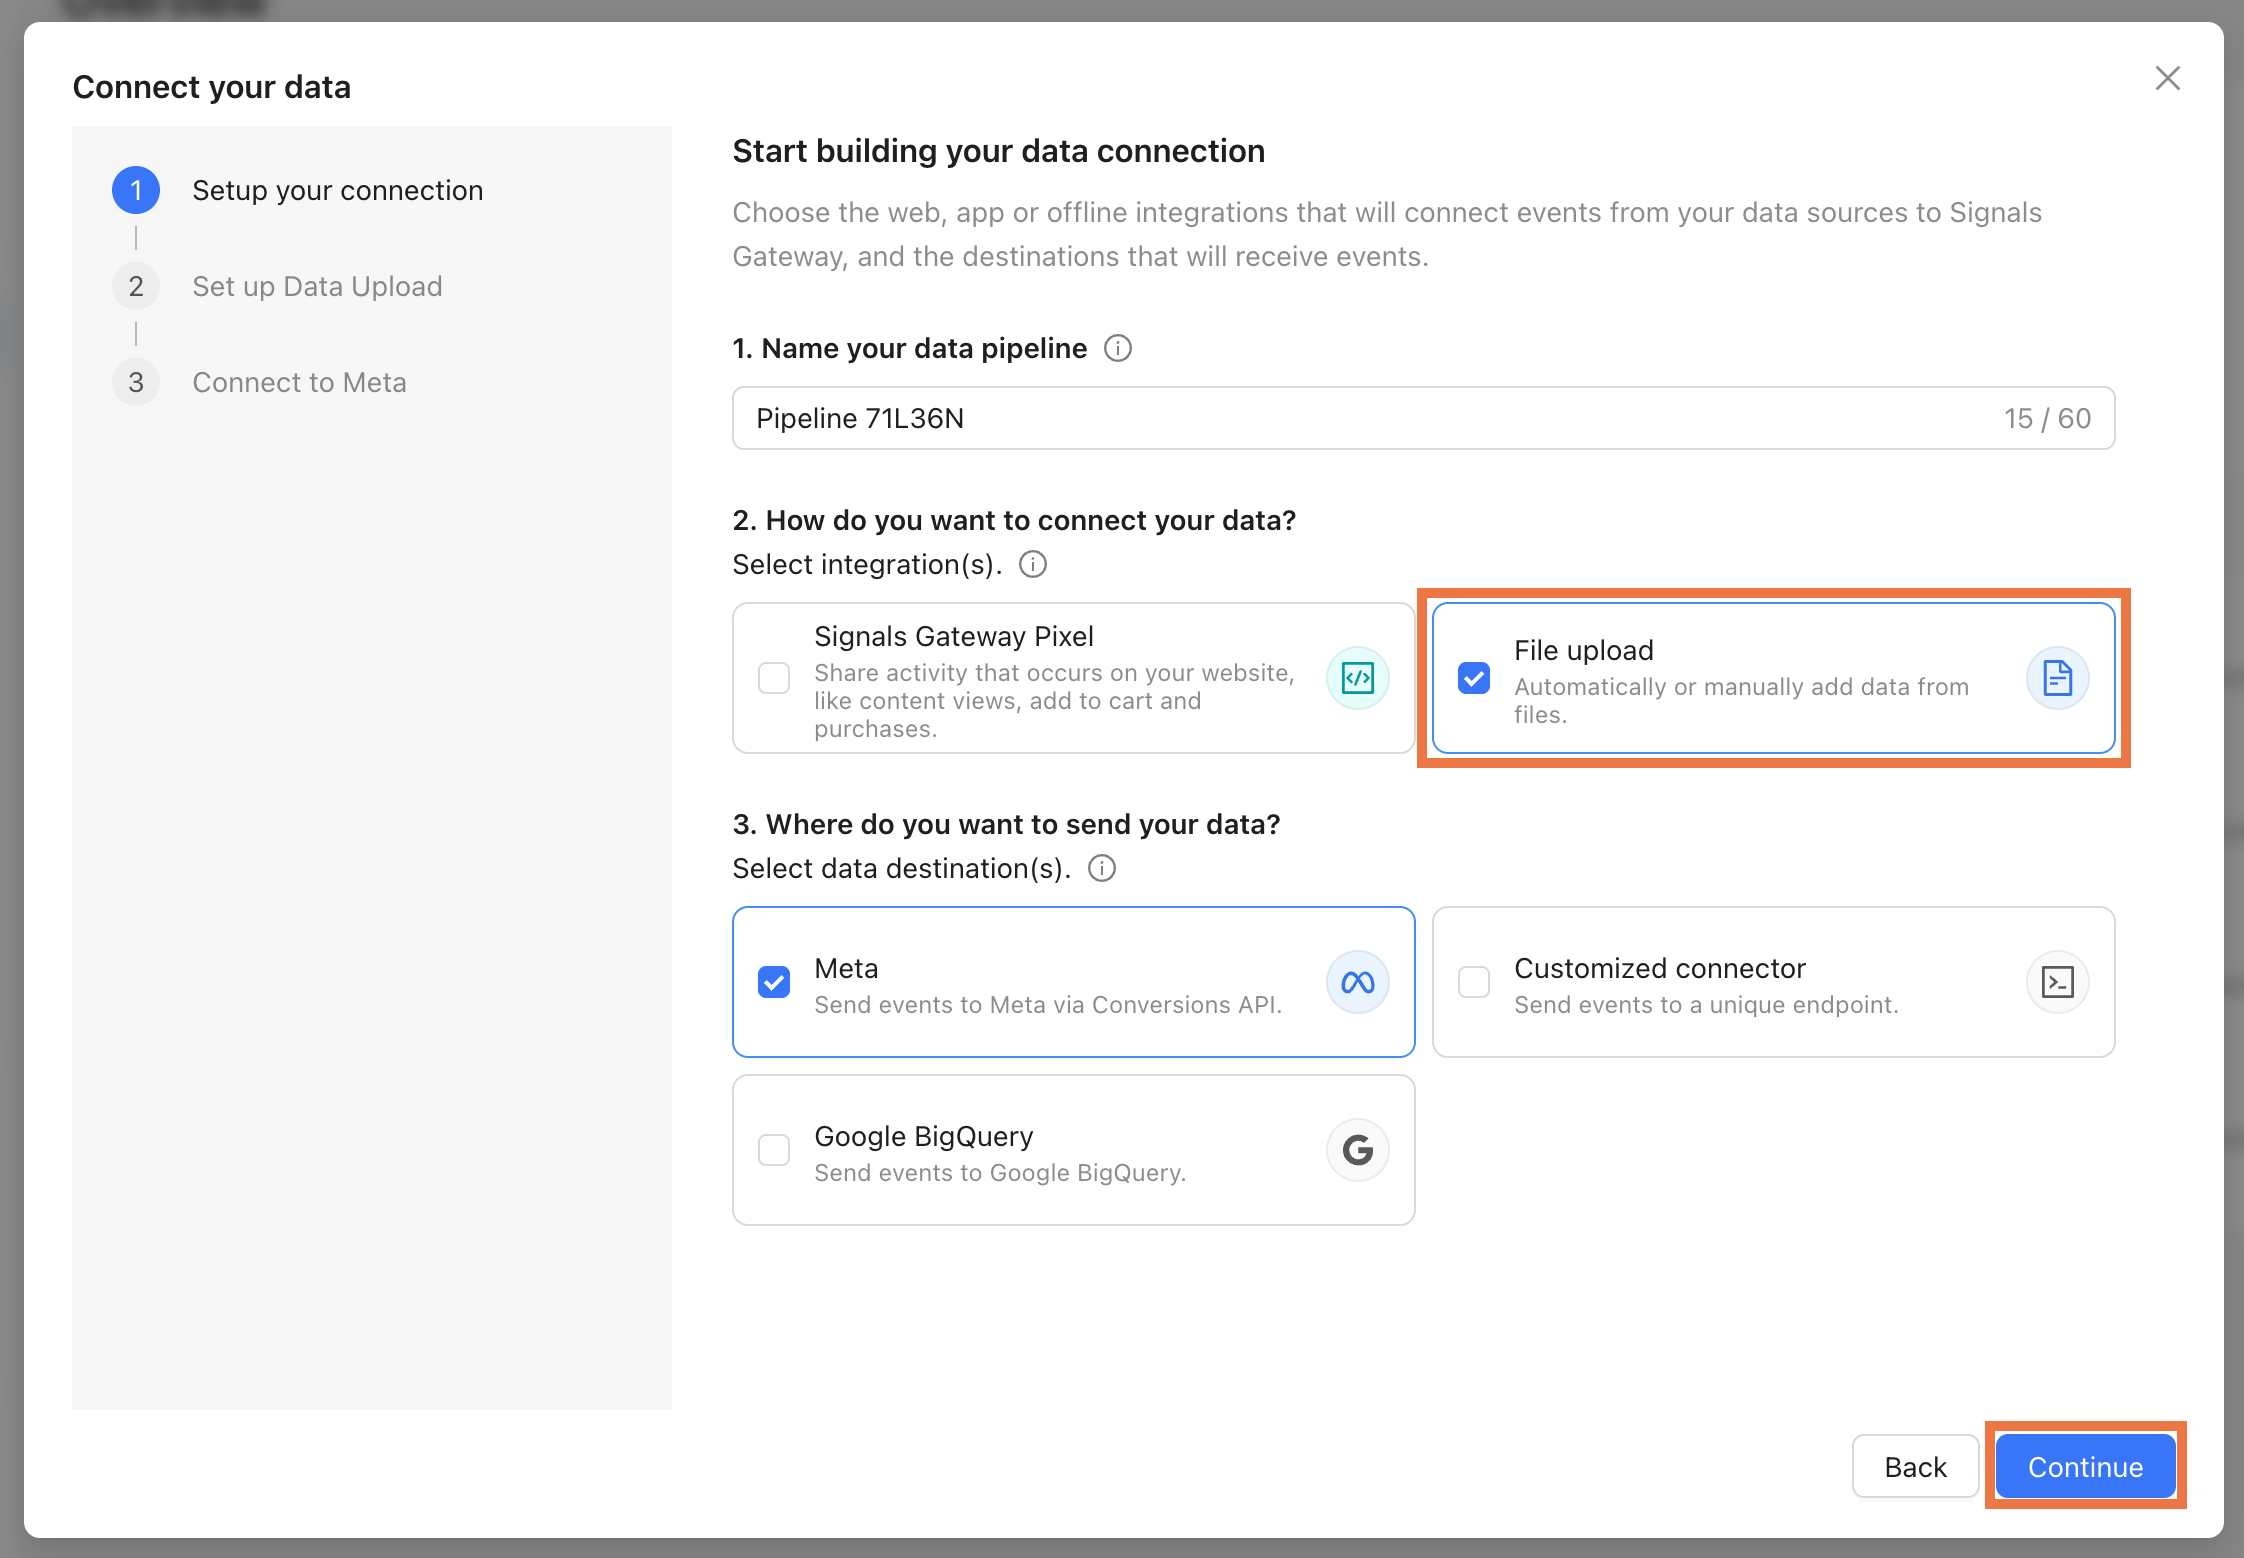Select step 2 Set up Data Upload
This screenshot has width=2244, height=1558.
click(317, 286)
